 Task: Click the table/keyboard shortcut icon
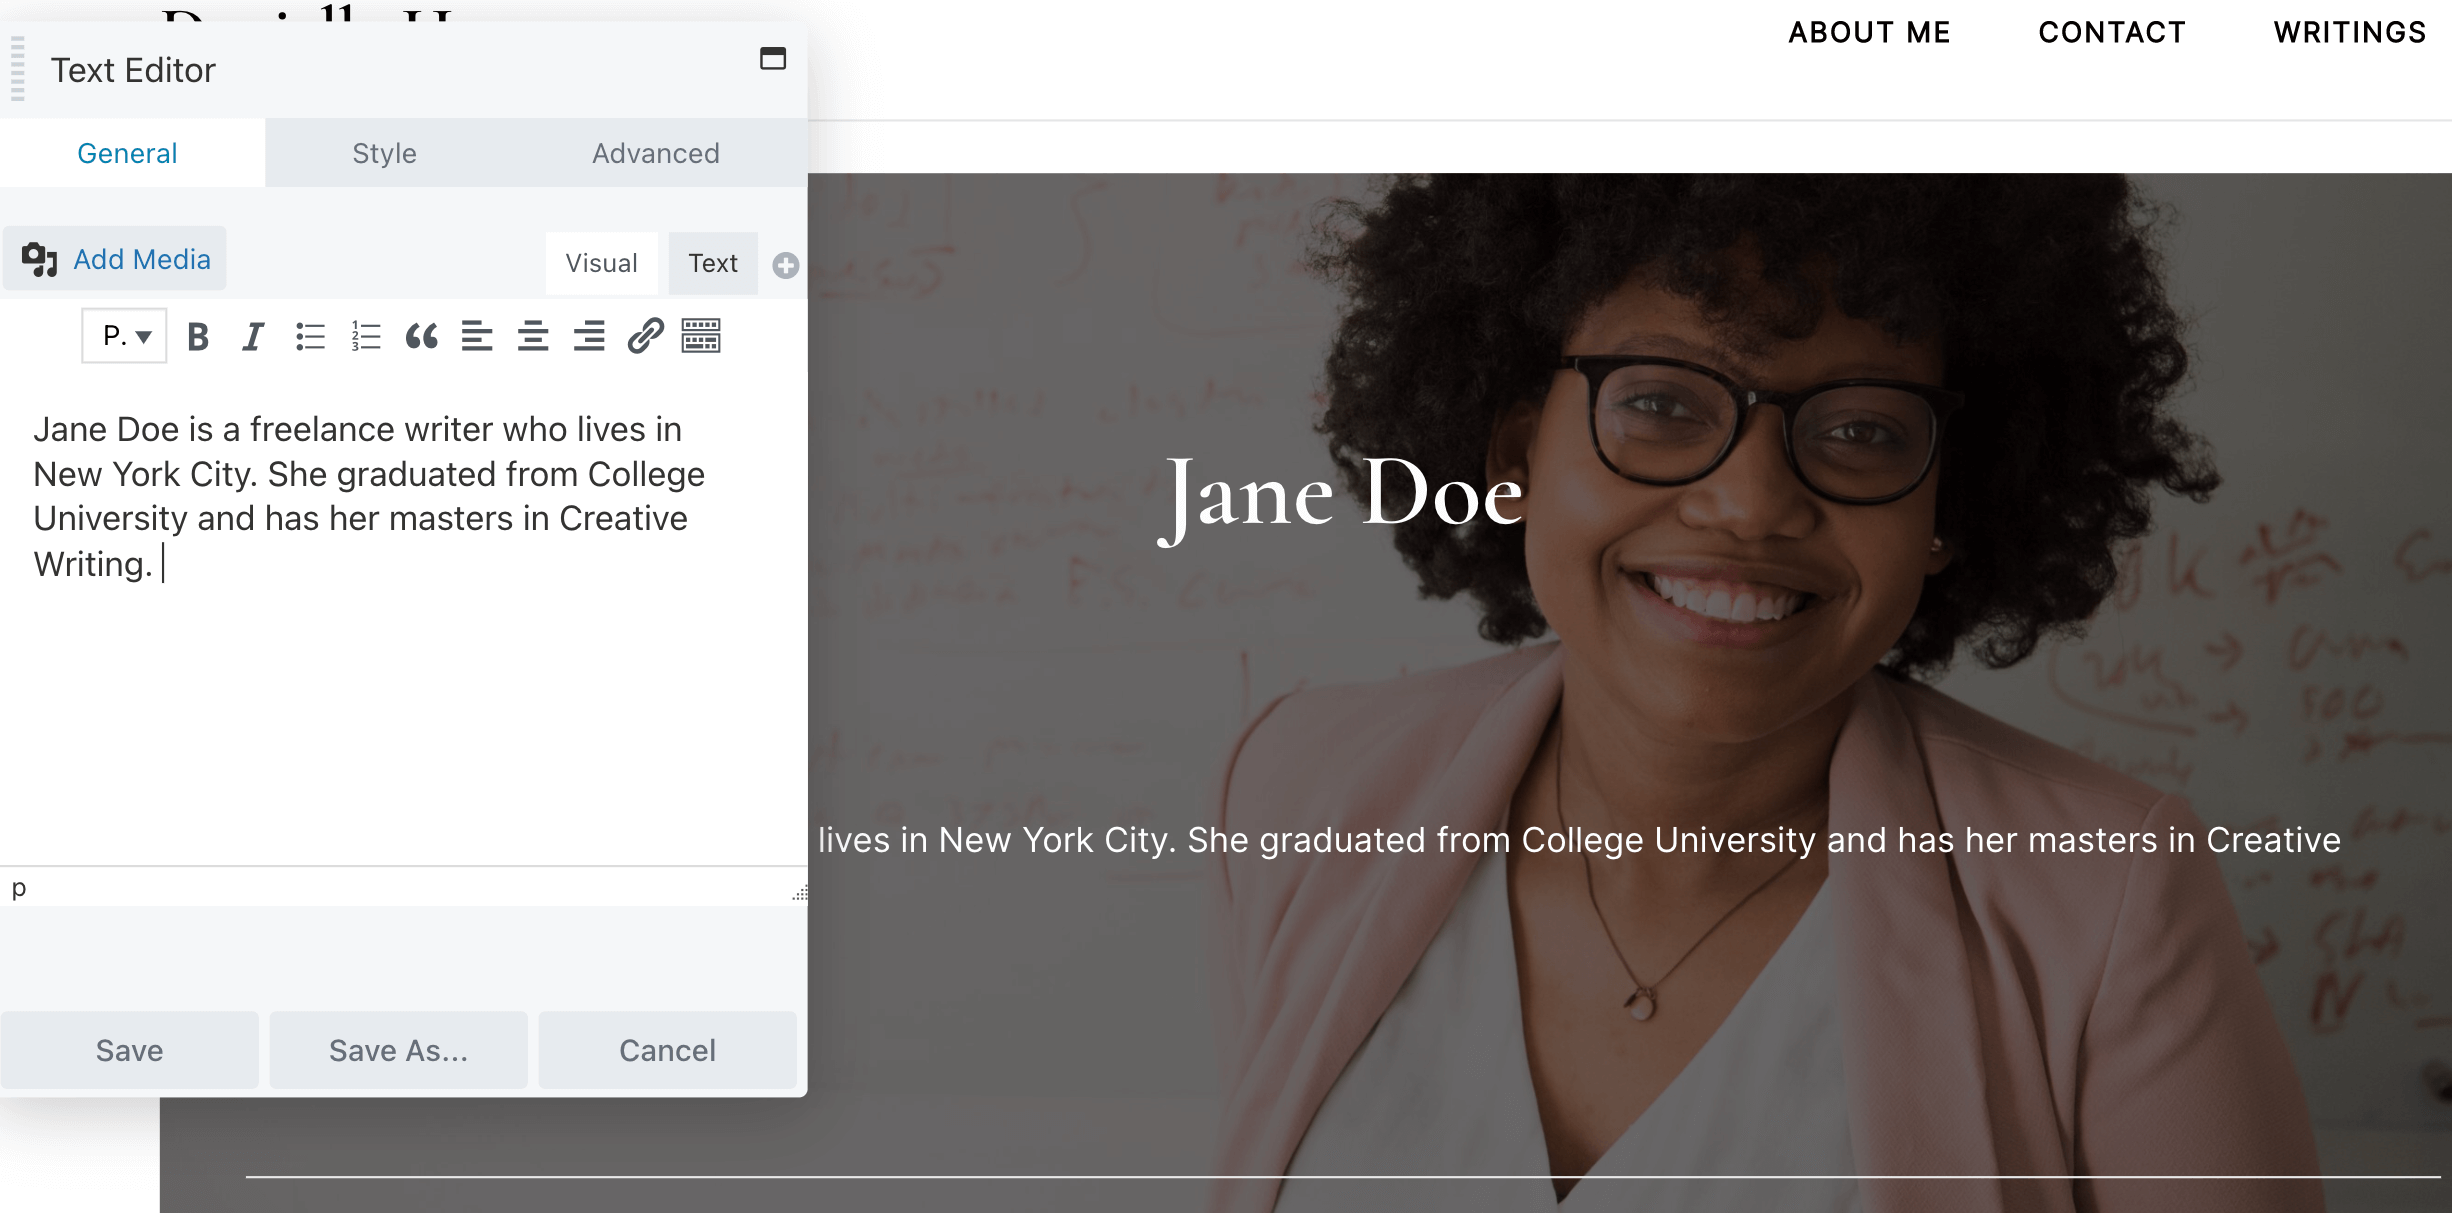coord(701,336)
